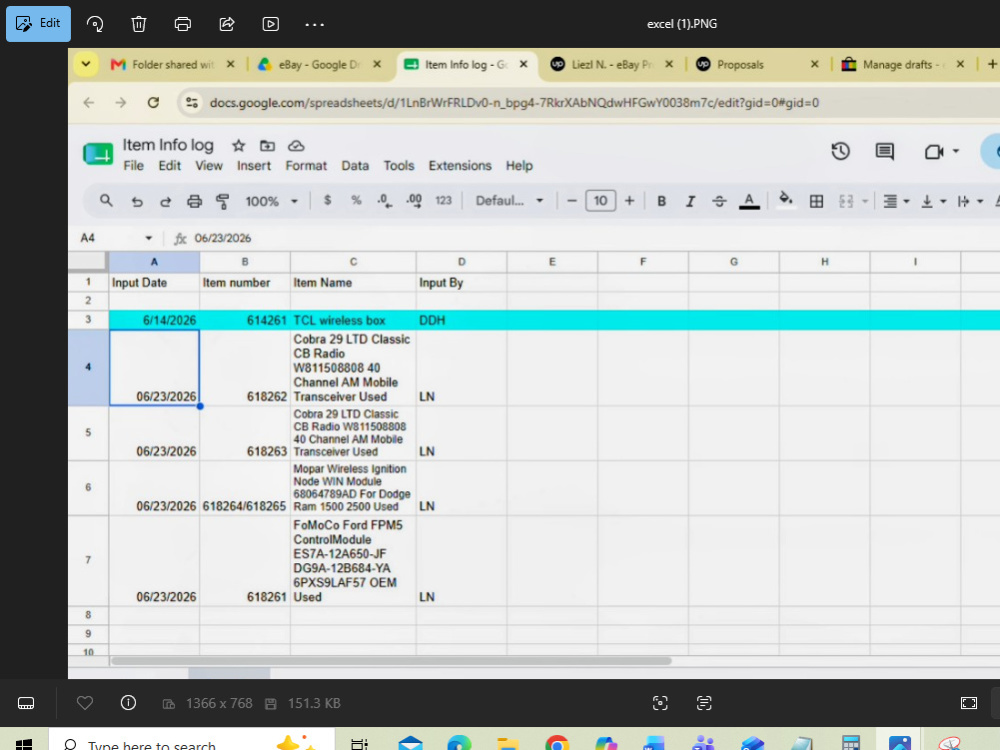
Task: Open the Insert menu
Action: coord(254,166)
